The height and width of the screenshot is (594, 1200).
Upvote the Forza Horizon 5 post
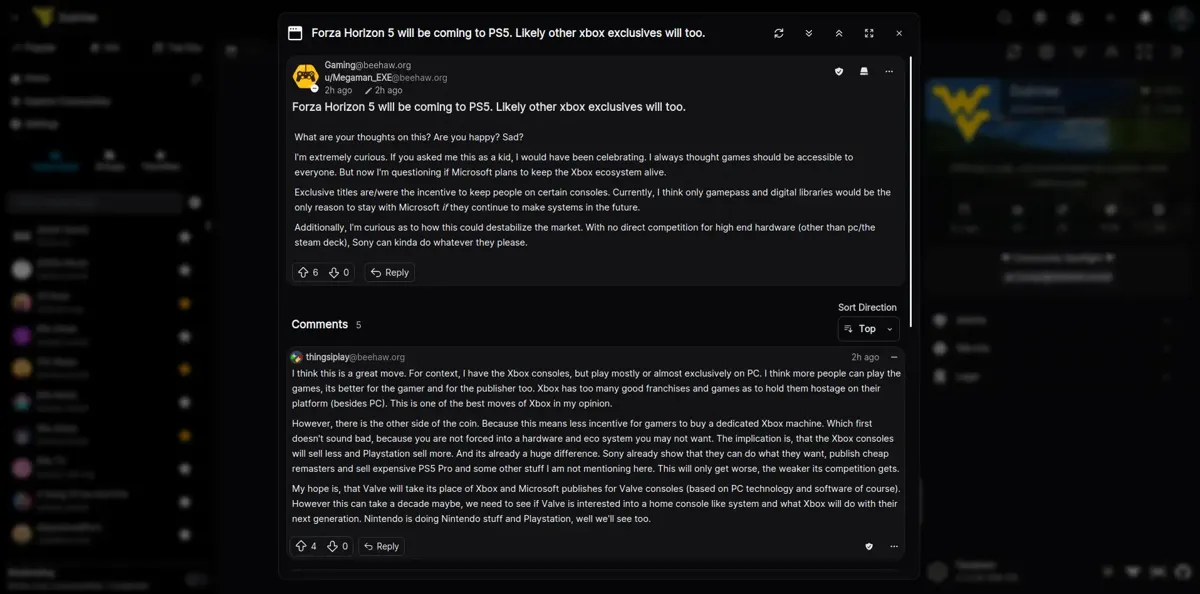tap(302, 272)
